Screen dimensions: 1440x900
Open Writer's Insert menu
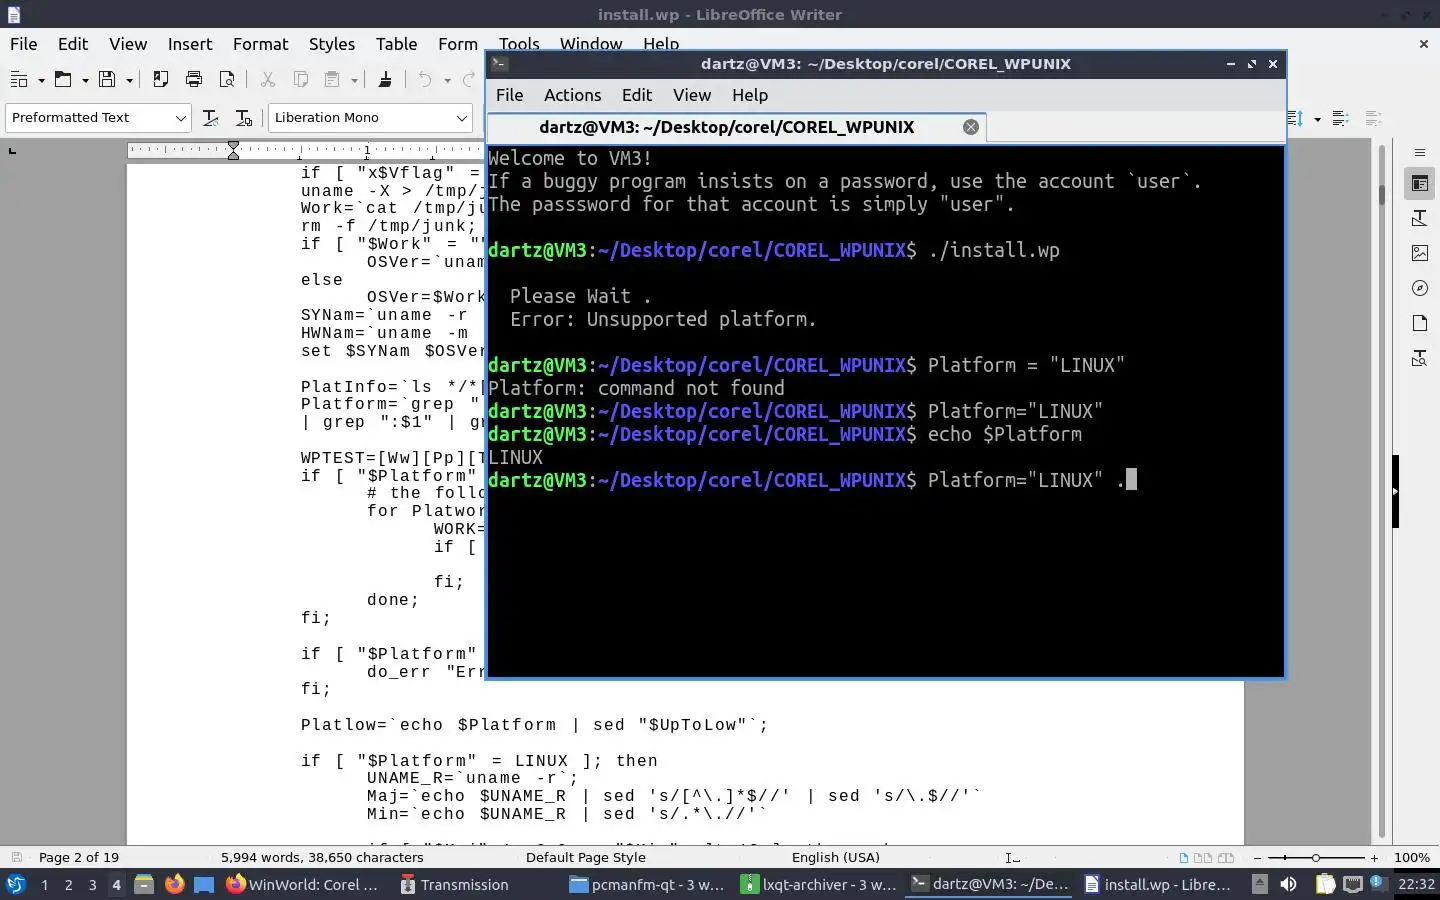(190, 44)
